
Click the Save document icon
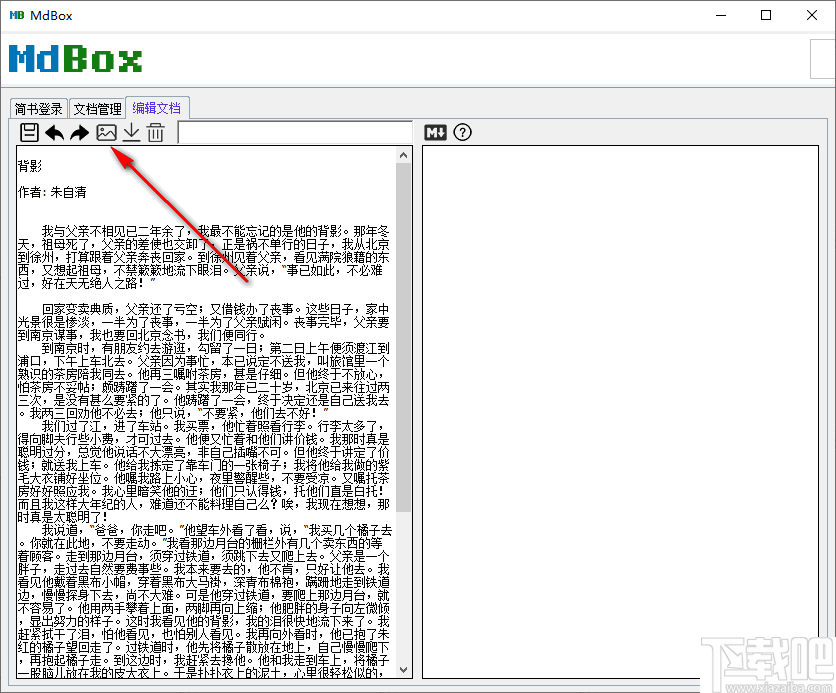28,131
